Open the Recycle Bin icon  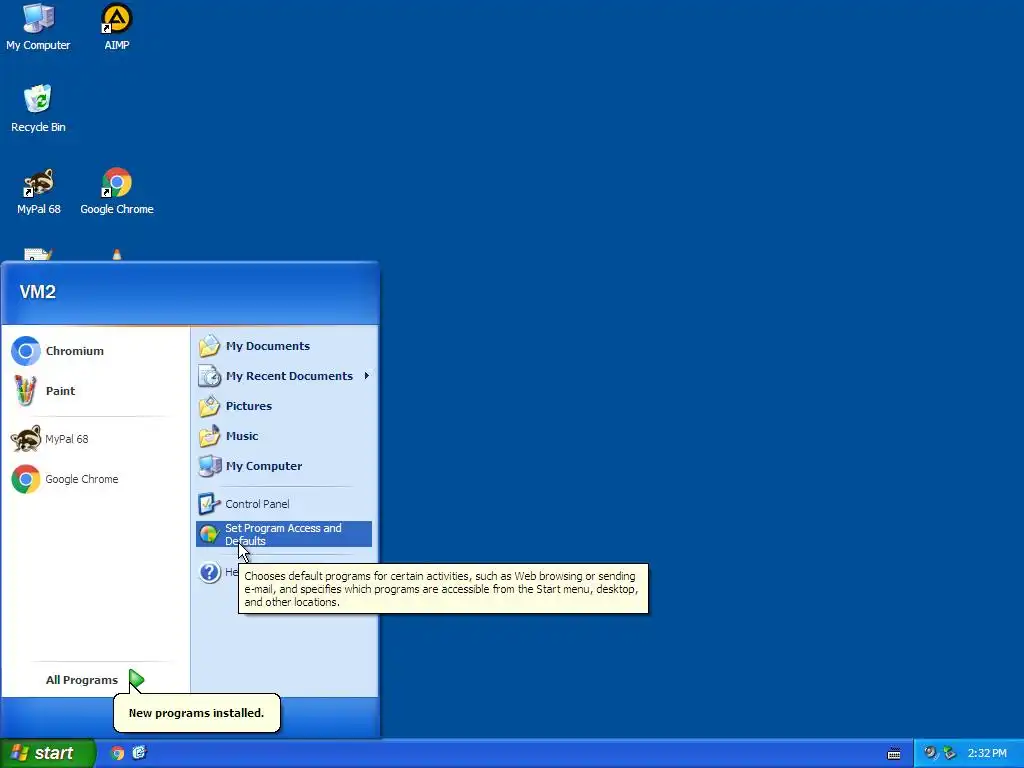pos(38,108)
